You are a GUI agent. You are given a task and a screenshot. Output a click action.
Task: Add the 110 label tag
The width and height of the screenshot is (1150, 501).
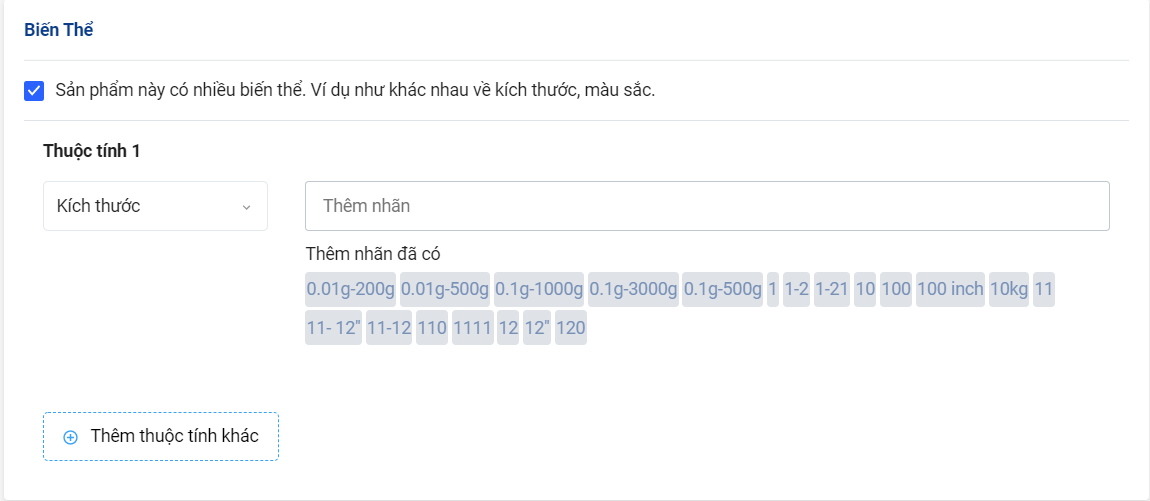click(x=432, y=328)
